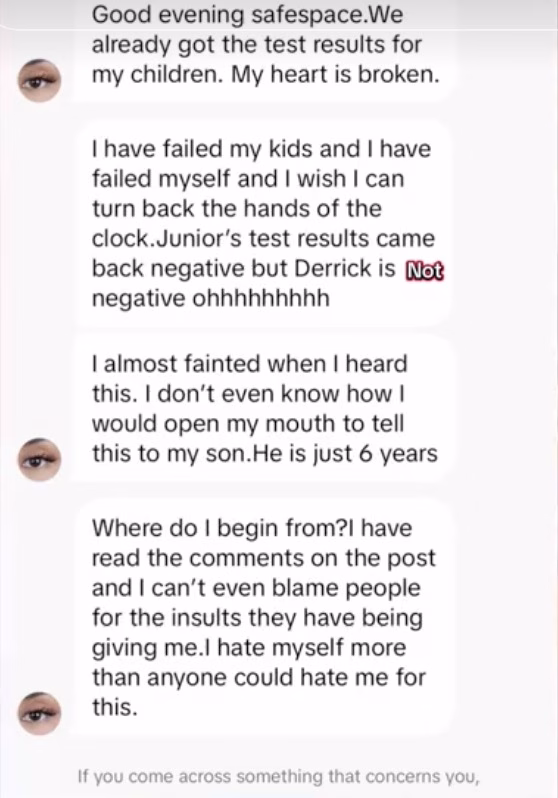The width and height of the screenshot is (558, 798).
Task: Click the "If you come across something" notice
Action: click(x=278, y=777)
